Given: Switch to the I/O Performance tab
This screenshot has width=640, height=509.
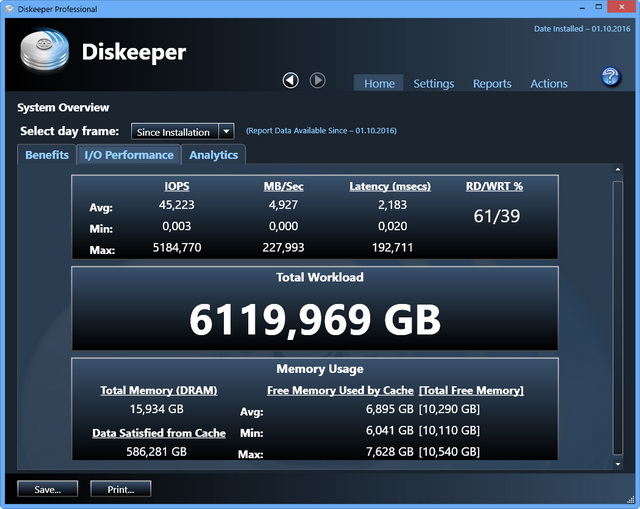Looking at the screenshot, I should [x=129, y=155].
